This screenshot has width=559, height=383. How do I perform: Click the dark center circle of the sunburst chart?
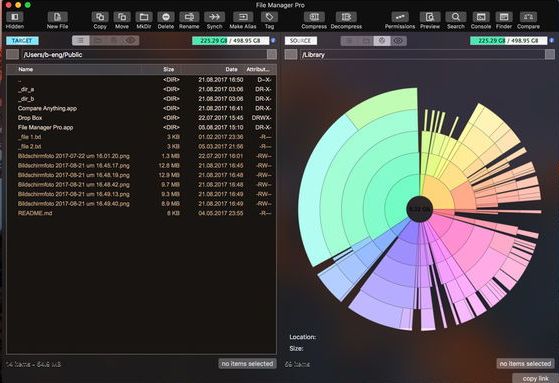click(x=420, y=209)
